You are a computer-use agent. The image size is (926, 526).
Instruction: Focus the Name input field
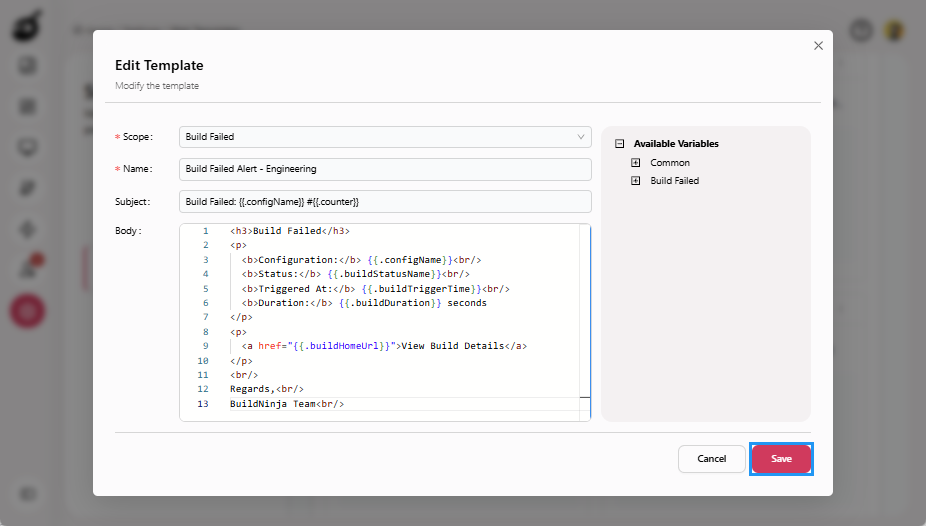[x=385, y=169]
